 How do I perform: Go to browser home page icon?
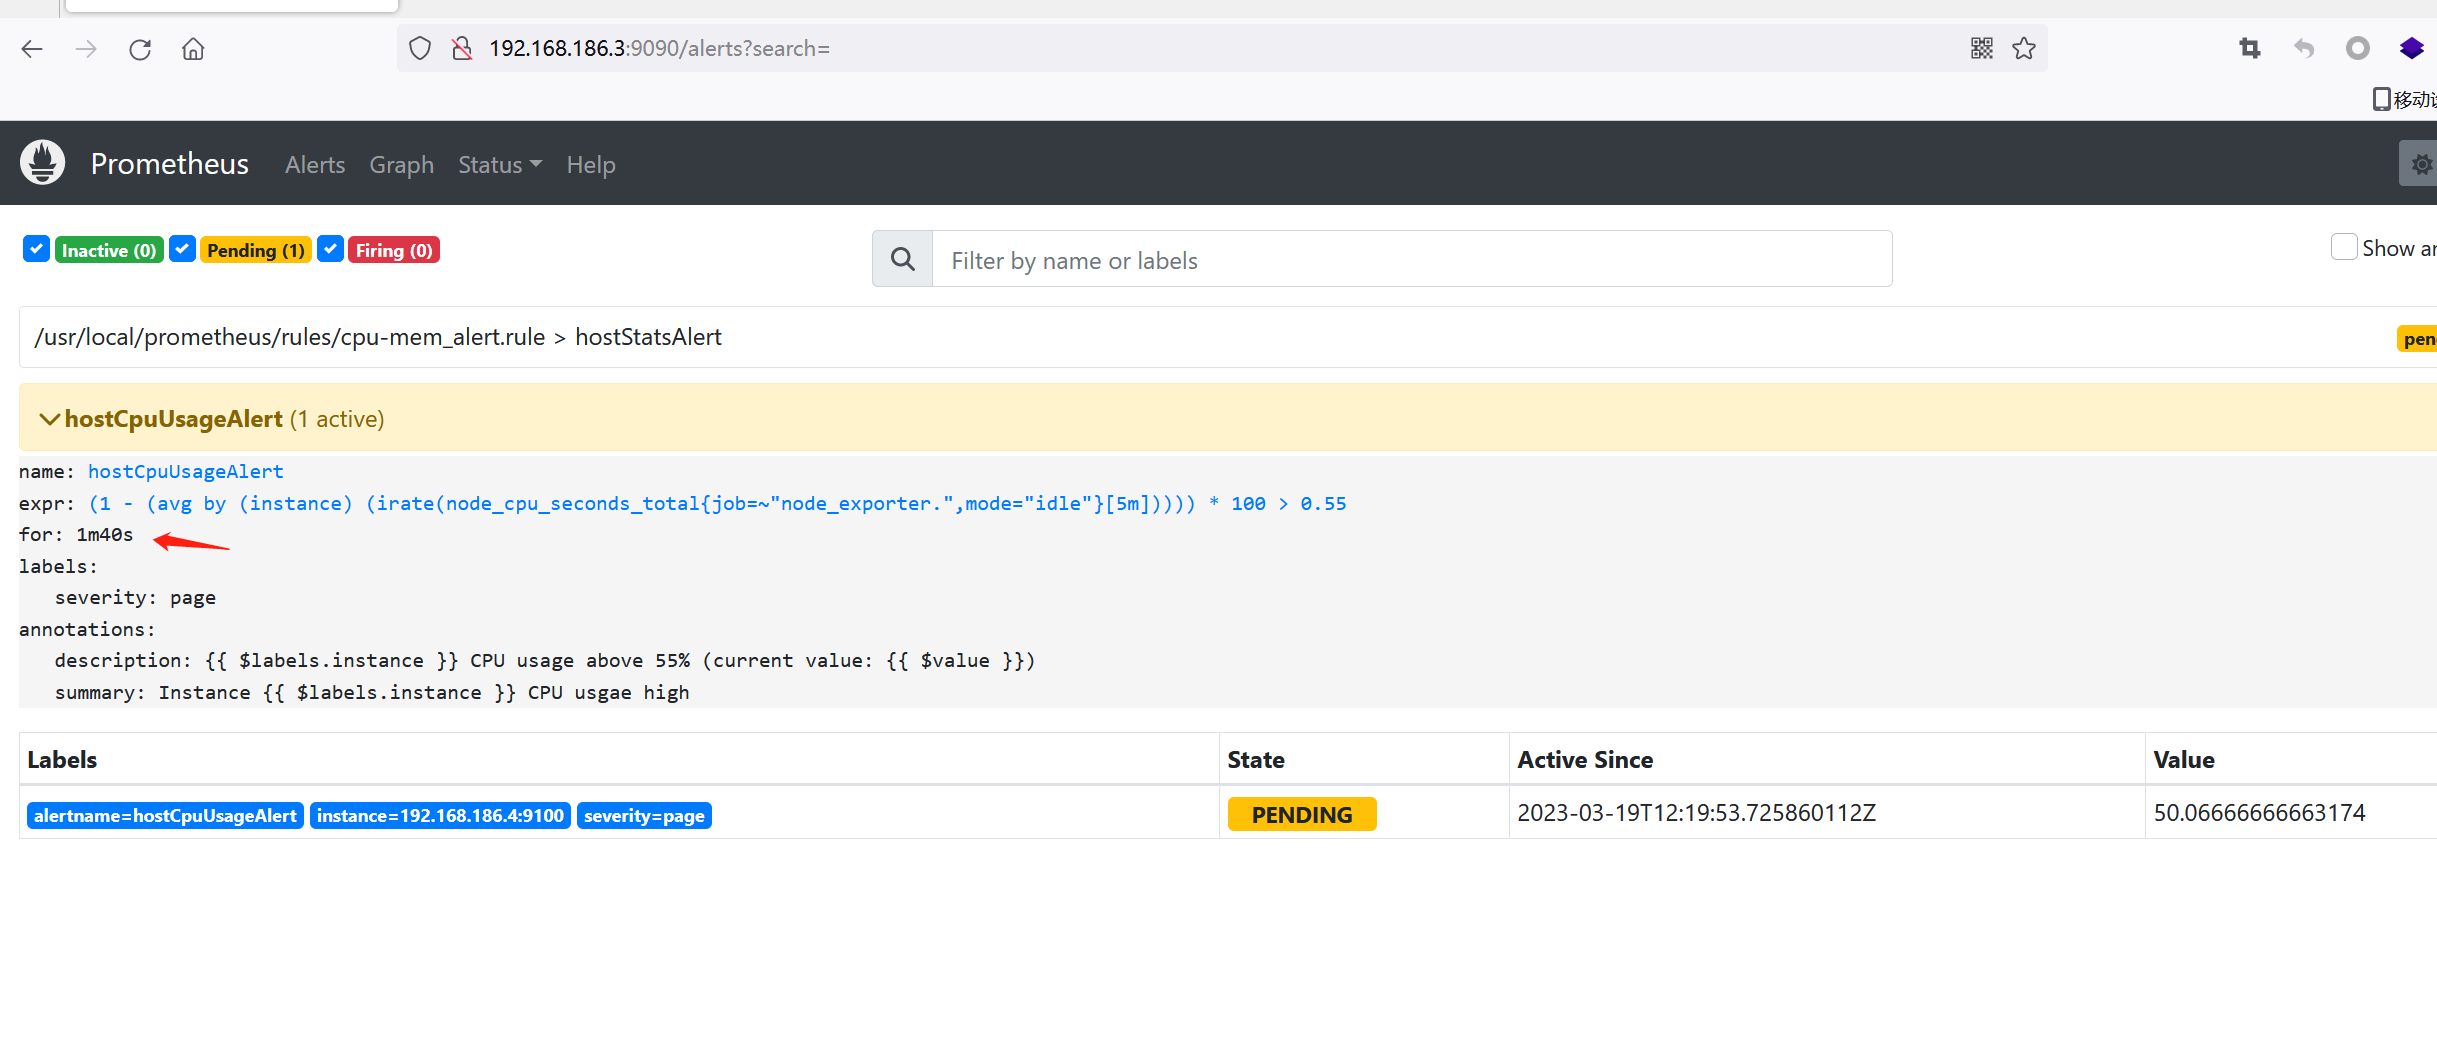click(193, 49)
